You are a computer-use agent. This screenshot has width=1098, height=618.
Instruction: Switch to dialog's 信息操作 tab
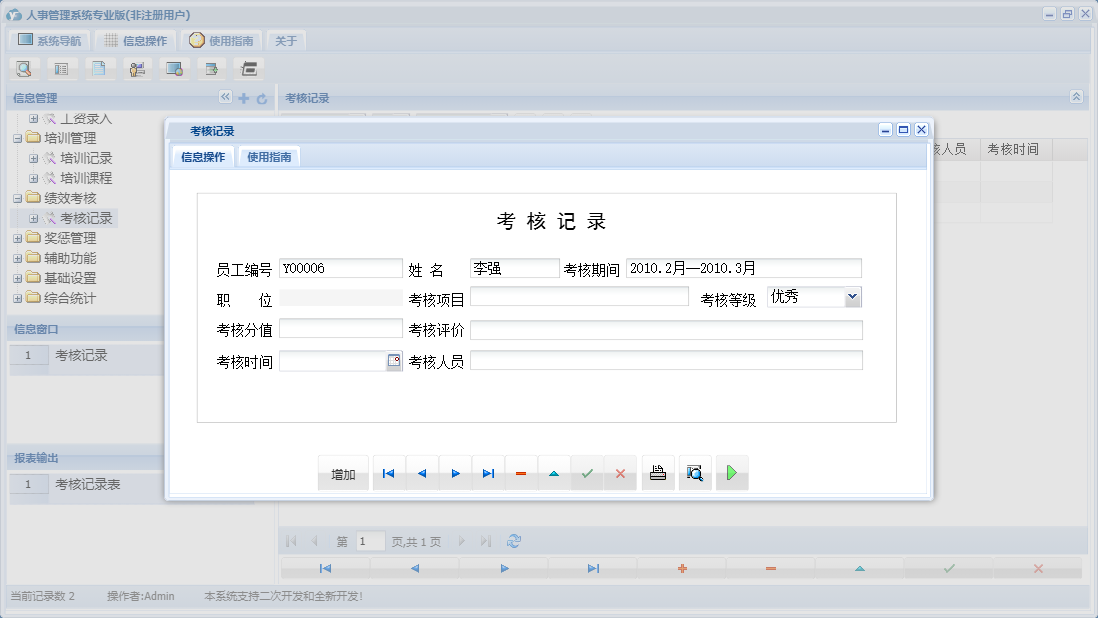(x=203, y=157)
